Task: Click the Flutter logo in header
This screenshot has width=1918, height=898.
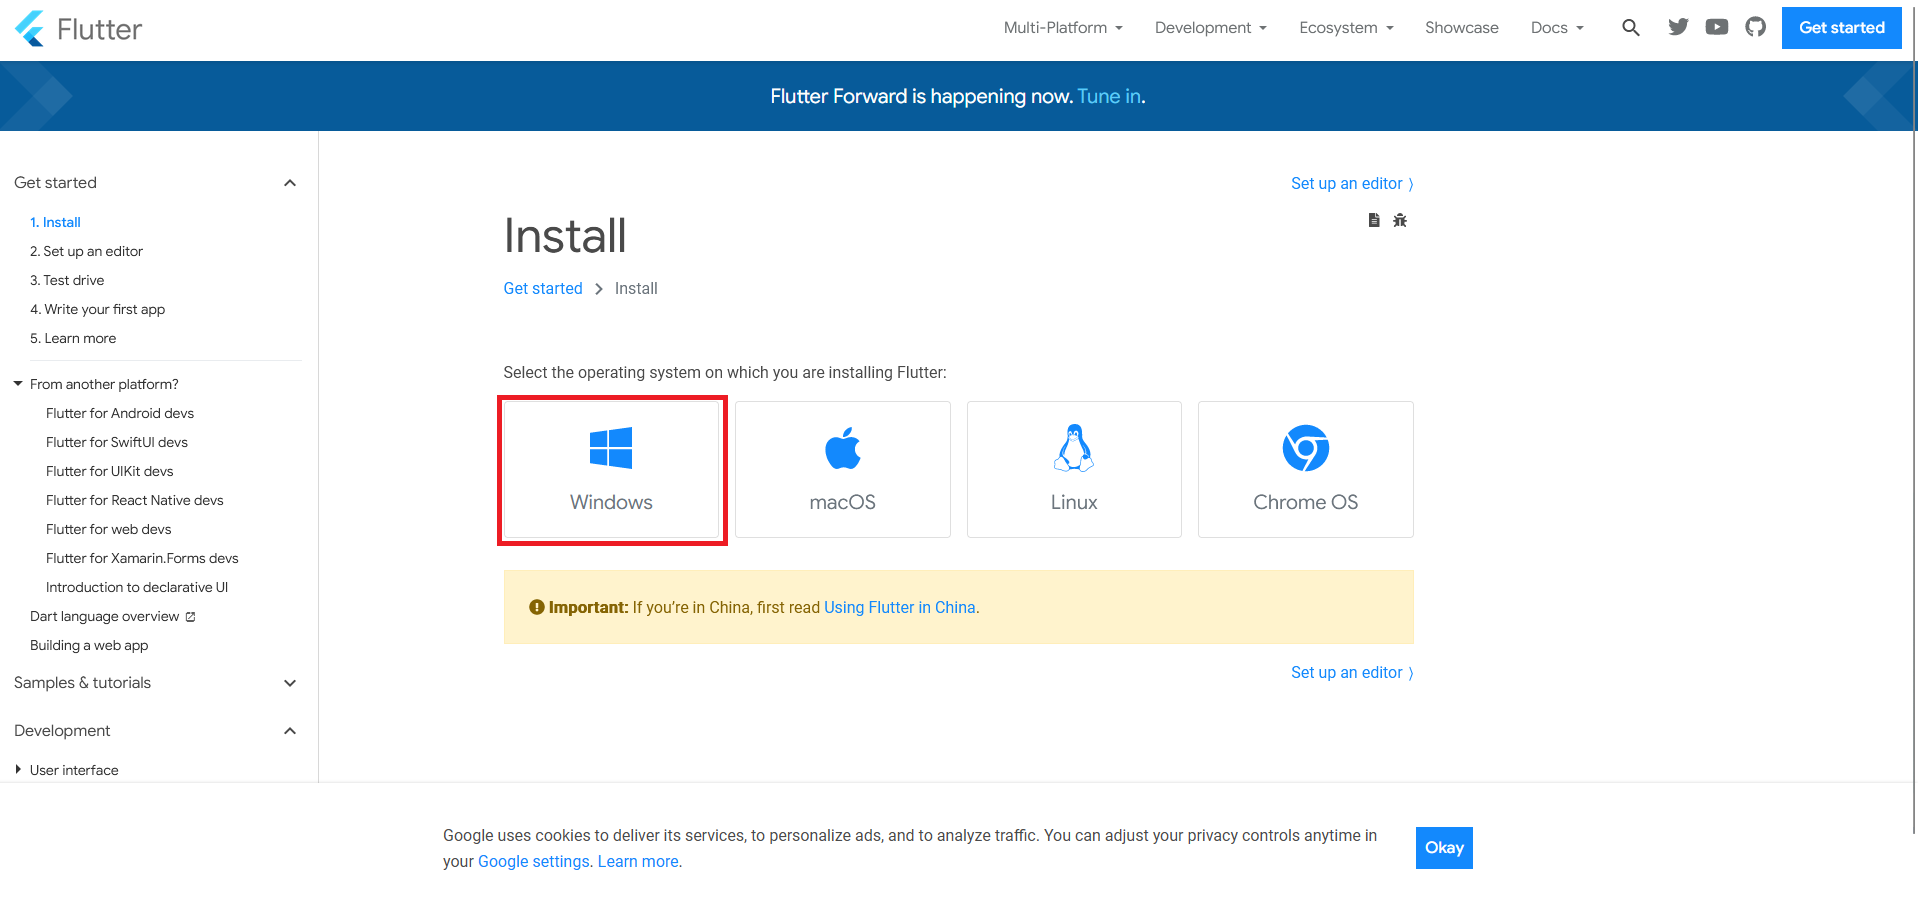Action: [x=78, y=29]
